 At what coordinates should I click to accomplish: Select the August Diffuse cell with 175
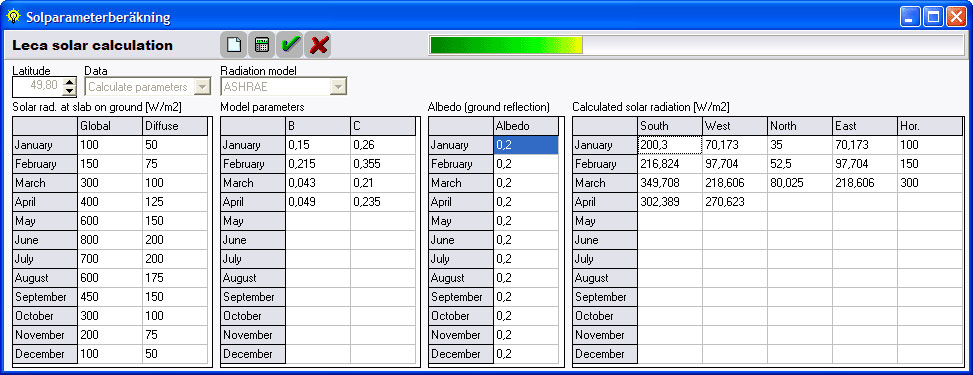pos(175,278)
